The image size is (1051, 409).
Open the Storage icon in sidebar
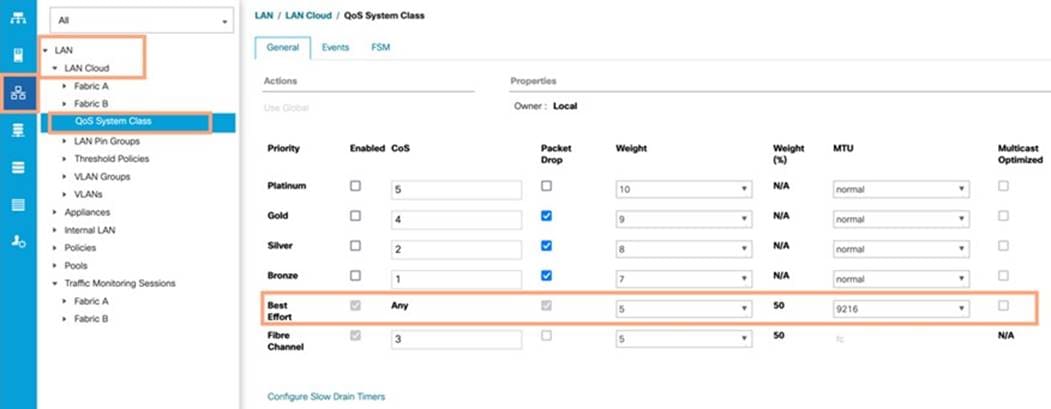18,204
